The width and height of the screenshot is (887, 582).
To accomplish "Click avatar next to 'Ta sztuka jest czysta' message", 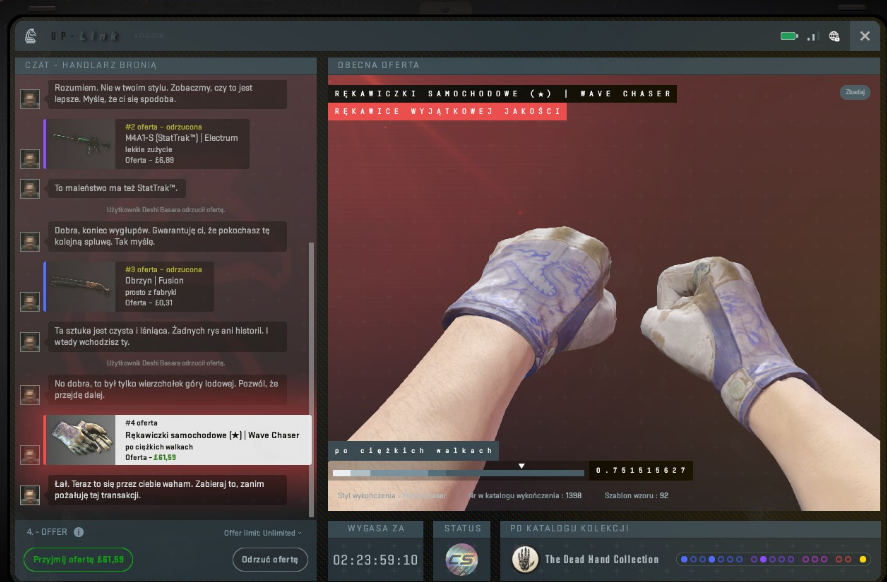I will coord(30,342).
